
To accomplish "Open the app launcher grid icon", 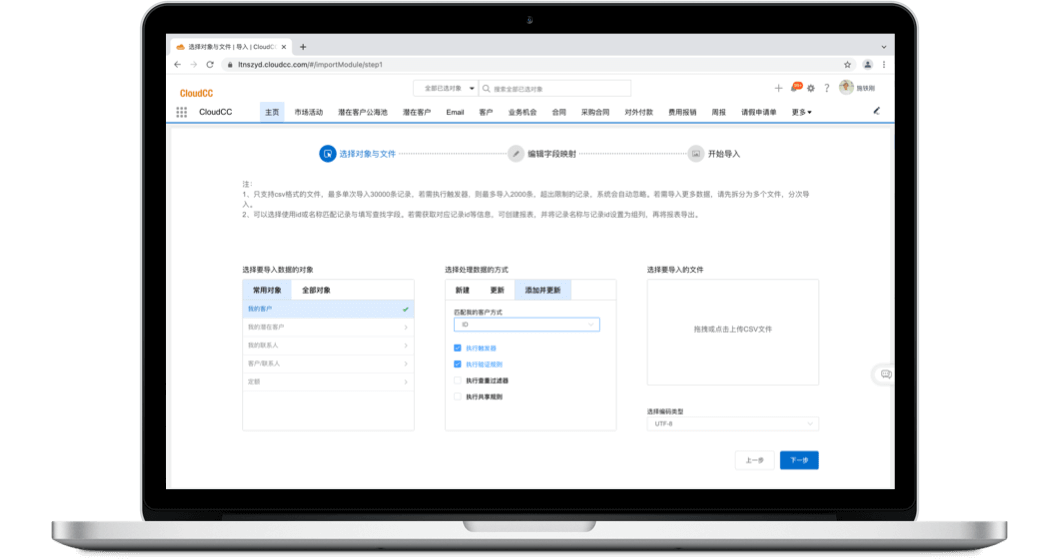I will [x=181, y=112].
